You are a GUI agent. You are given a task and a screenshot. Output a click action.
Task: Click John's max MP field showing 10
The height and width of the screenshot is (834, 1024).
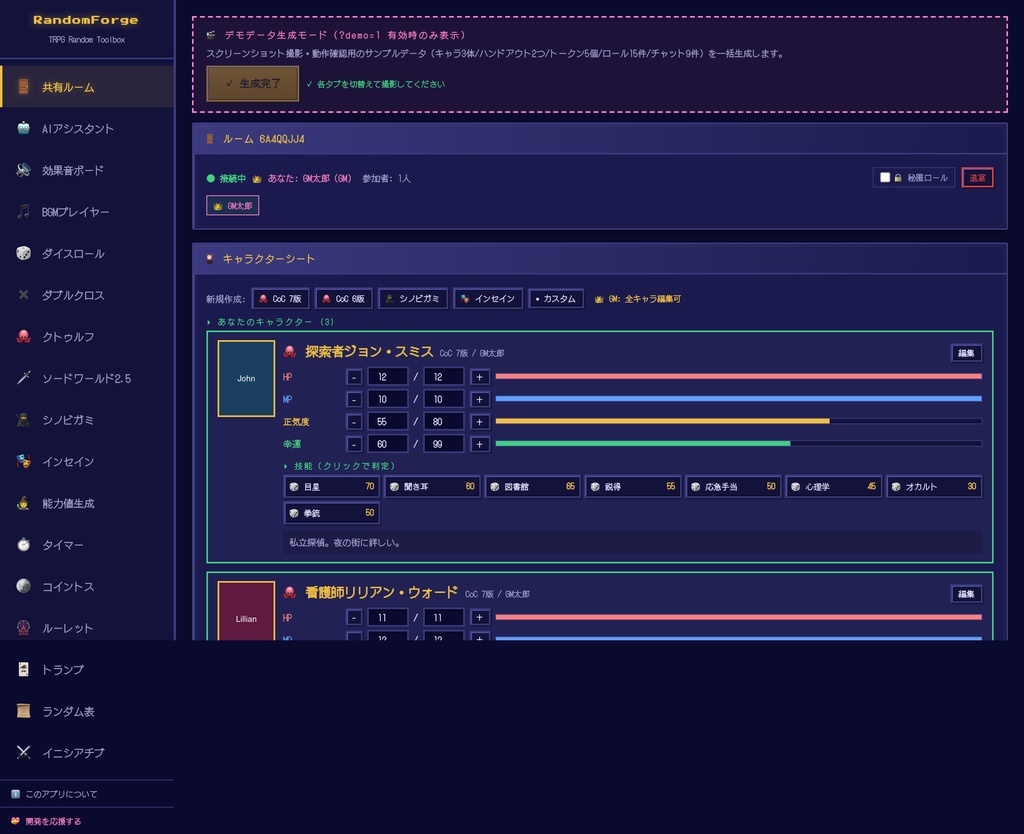pyautogui.click(x=443, y=399)
